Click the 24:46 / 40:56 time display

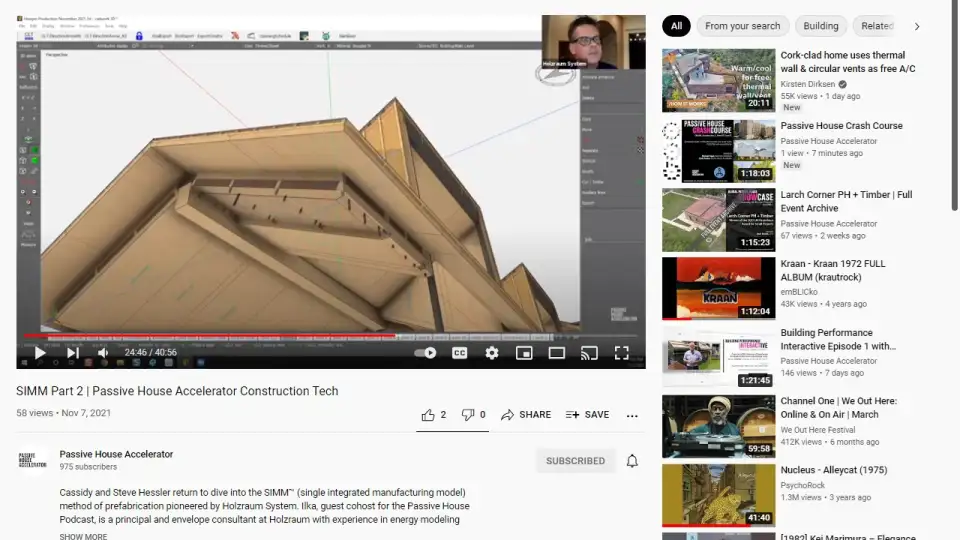pos(151,353)
